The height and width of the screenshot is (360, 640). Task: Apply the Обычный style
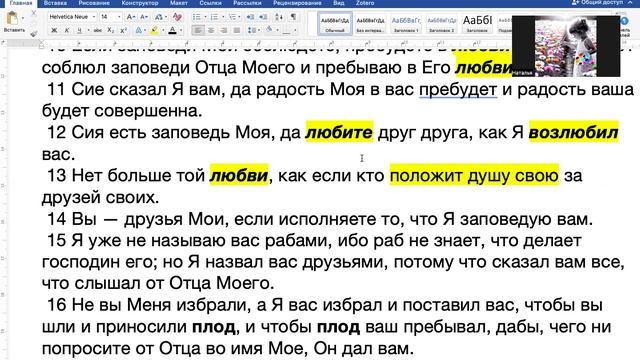(335, 24)
